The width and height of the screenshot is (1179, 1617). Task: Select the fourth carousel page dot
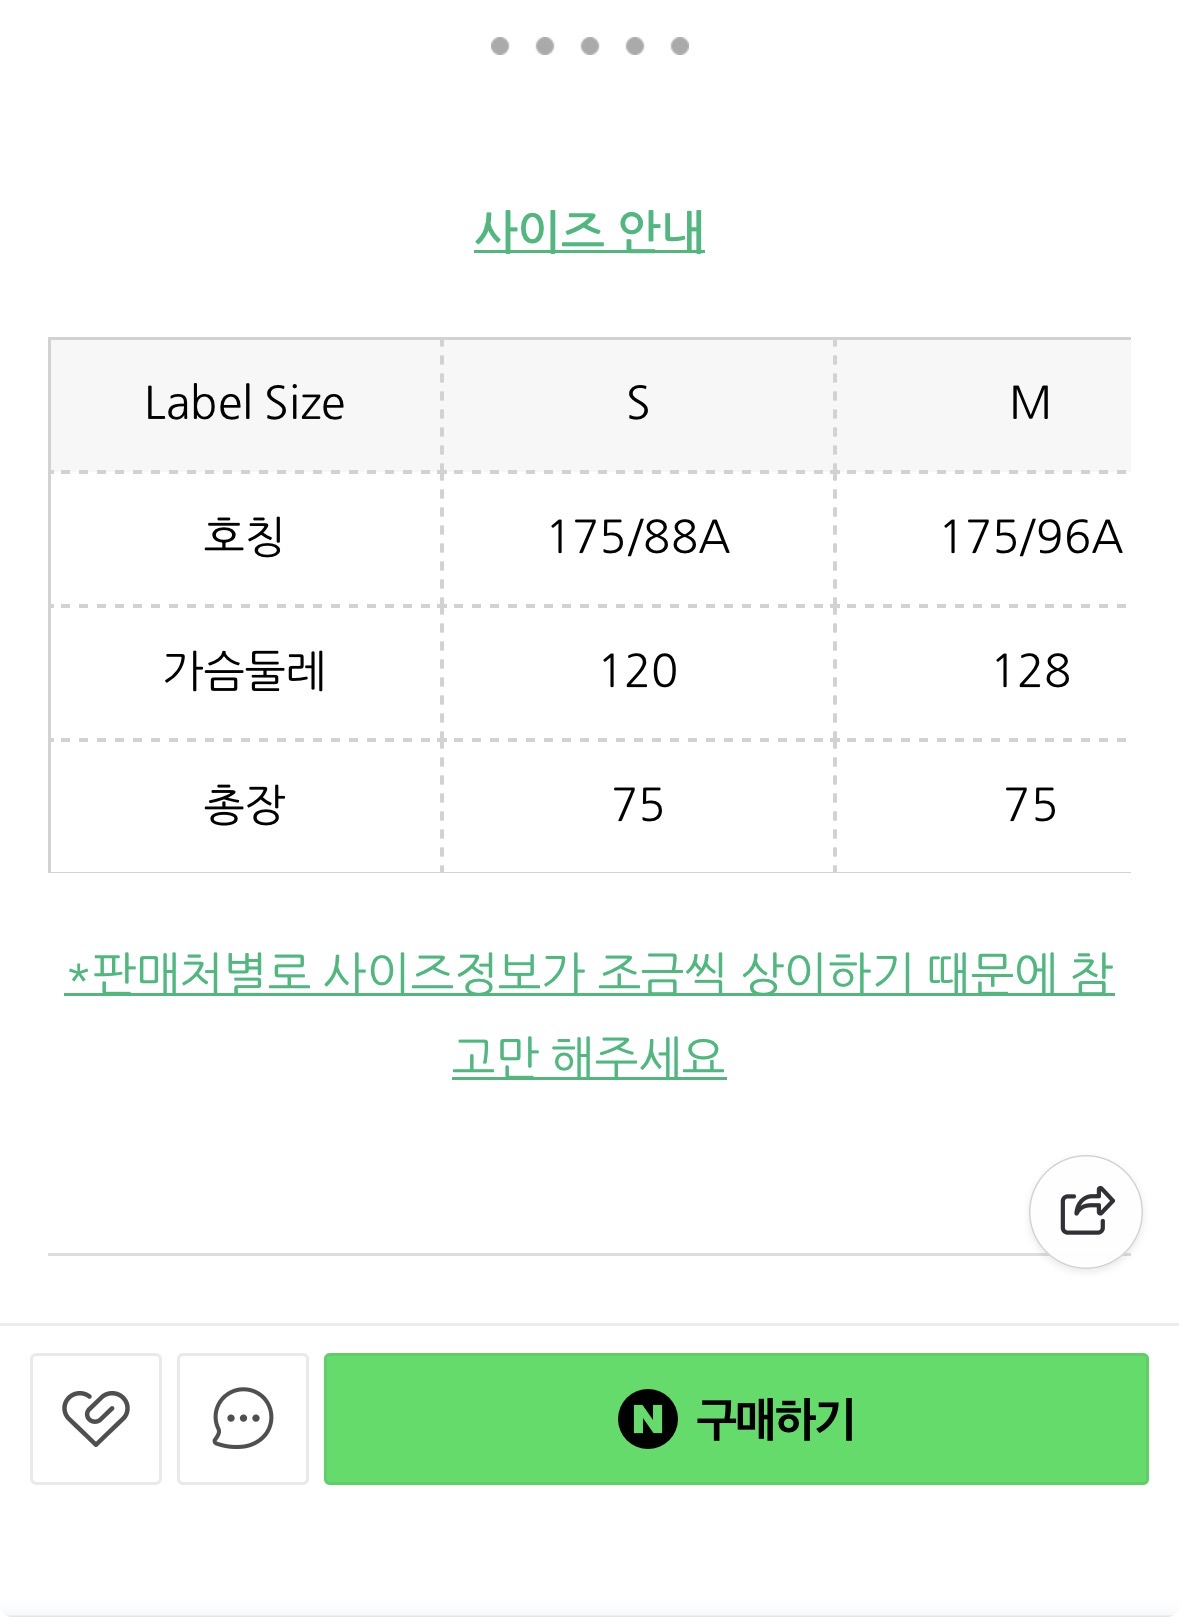[x=635, y=46]
